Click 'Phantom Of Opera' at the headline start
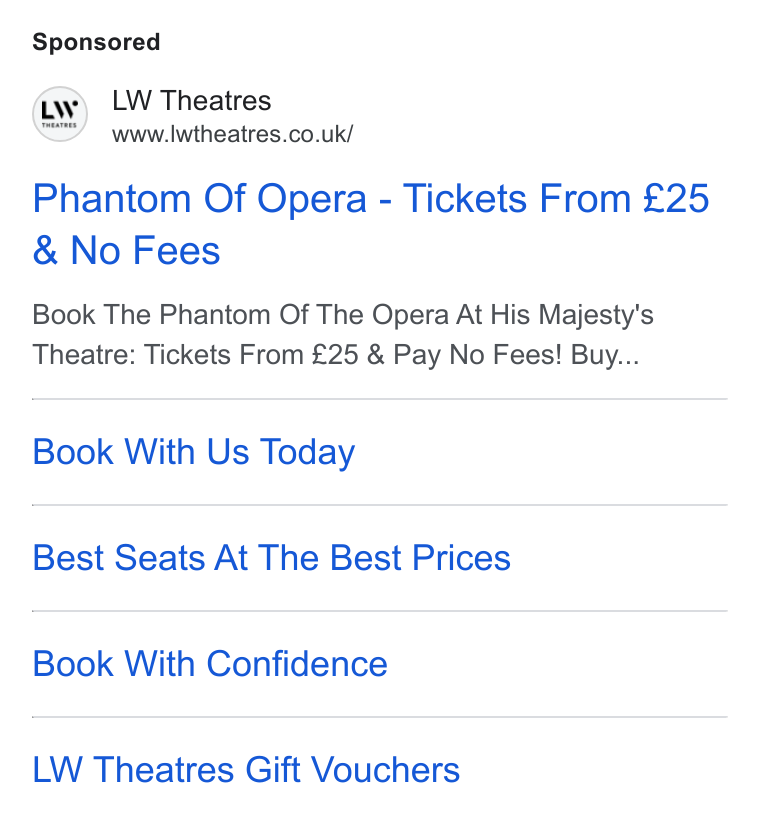The image size is (760, 822). [200, 199]
